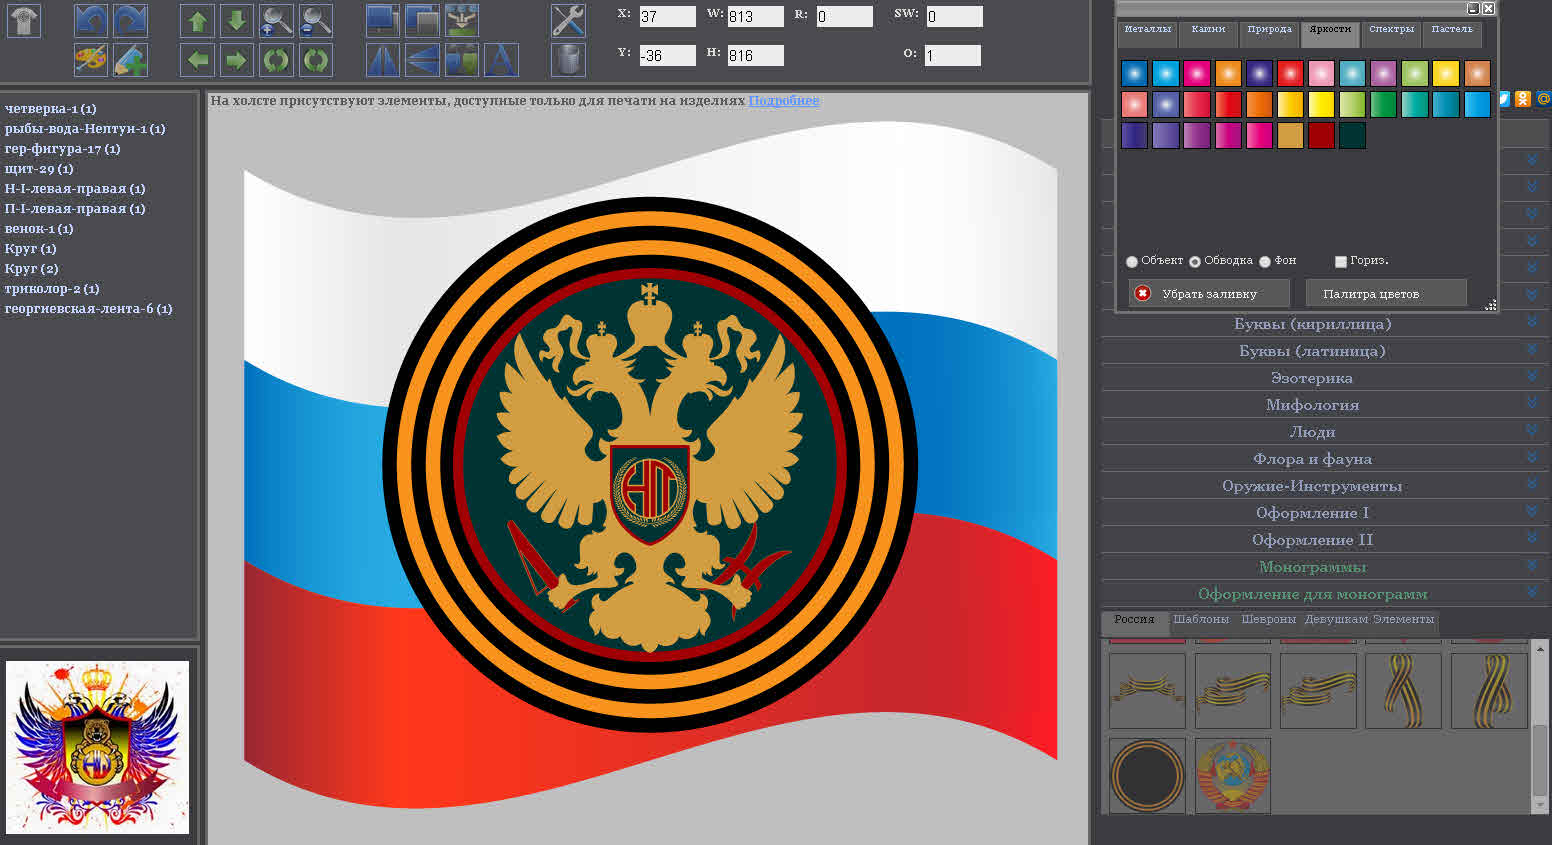The width and height of the screenshot is (1552, 845).
Task: Switch to the Спектры palette tab
Action: [x=1392, y=33]
